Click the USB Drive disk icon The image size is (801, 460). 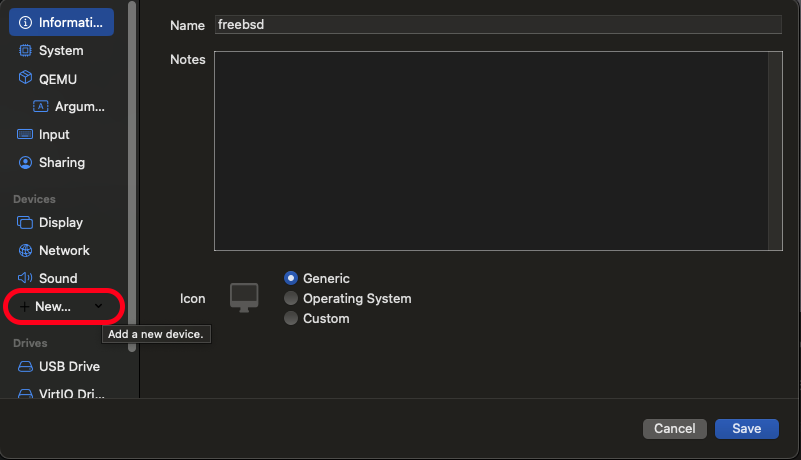pyautogui.click(x=25, y=366)
